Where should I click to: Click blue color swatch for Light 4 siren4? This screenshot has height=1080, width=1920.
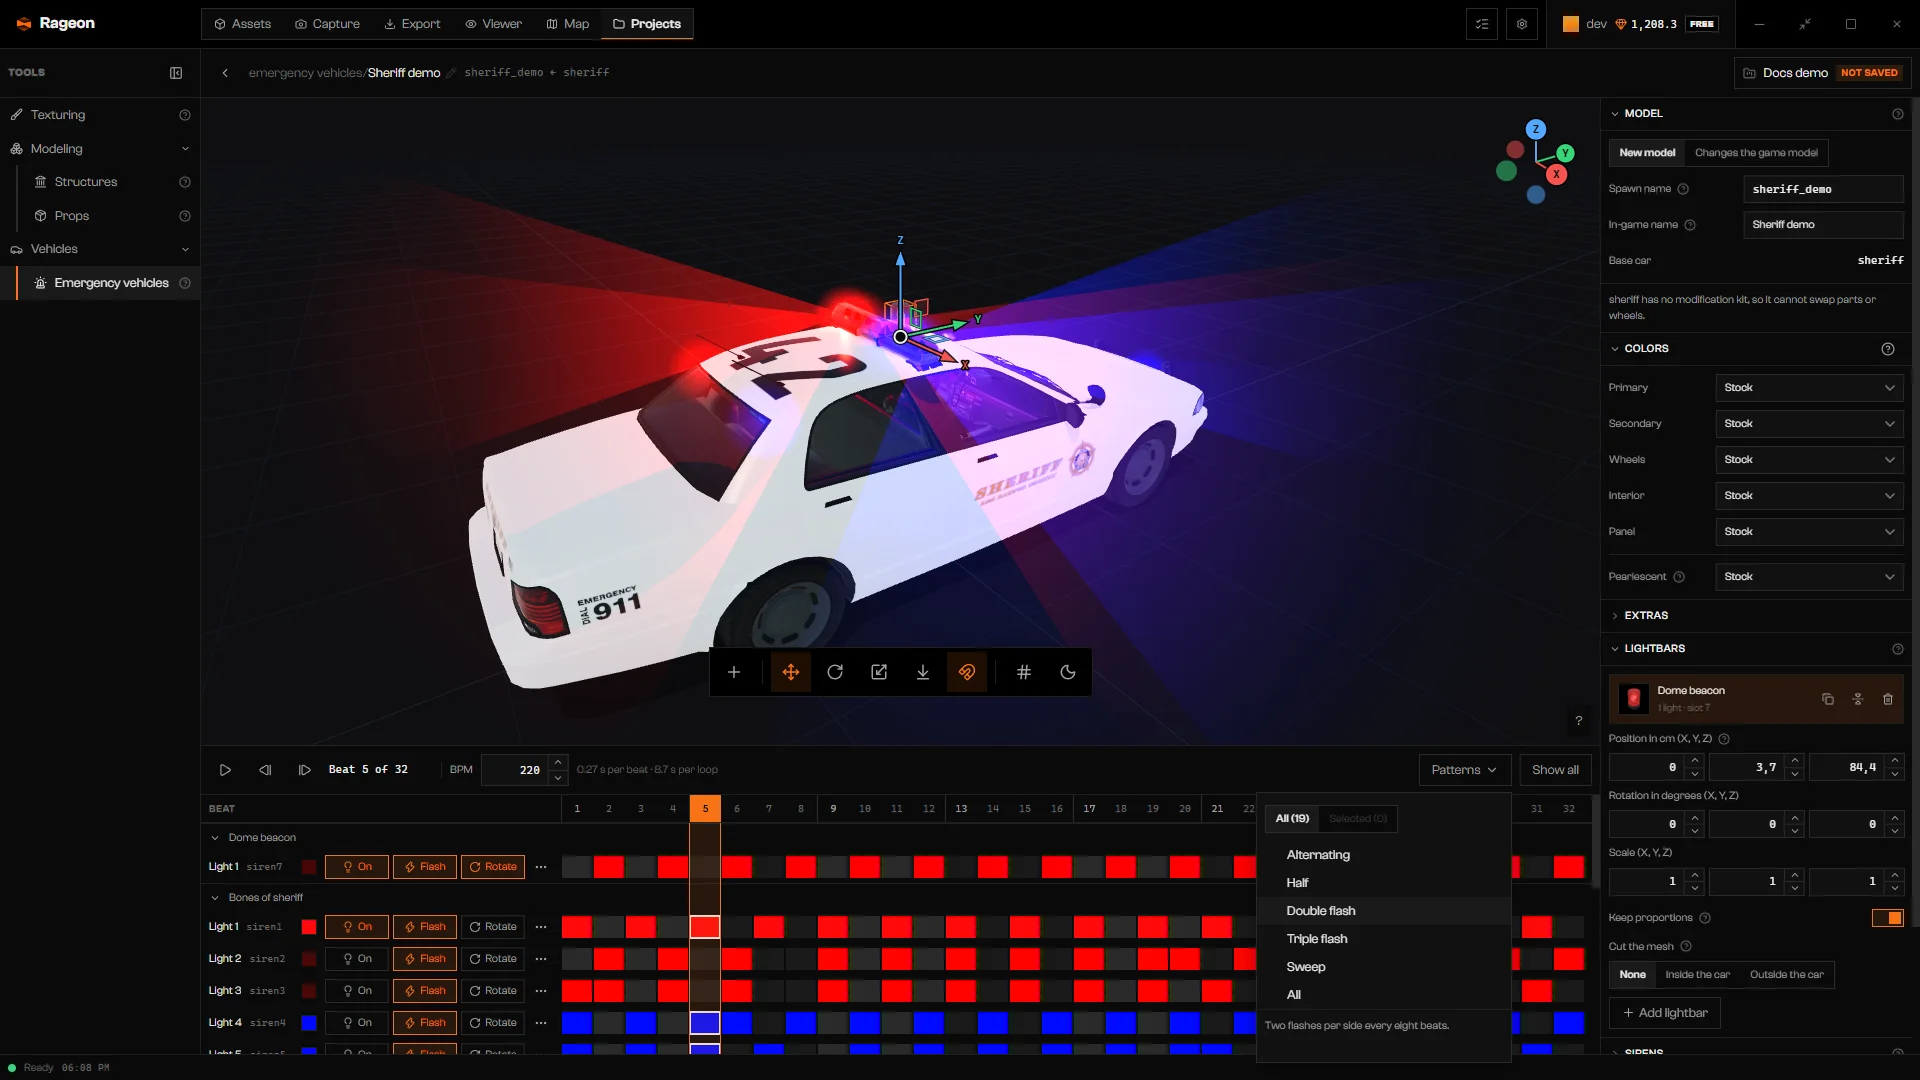pyautogui.click(x=309, y=1023)
